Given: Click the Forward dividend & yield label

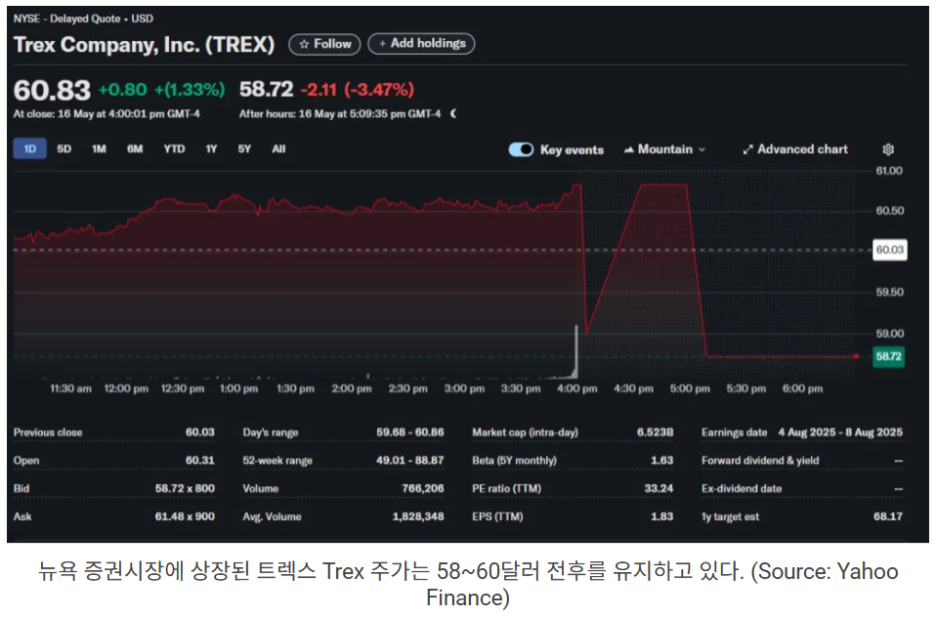Looking at the screenshot, I should coord(760,460).
